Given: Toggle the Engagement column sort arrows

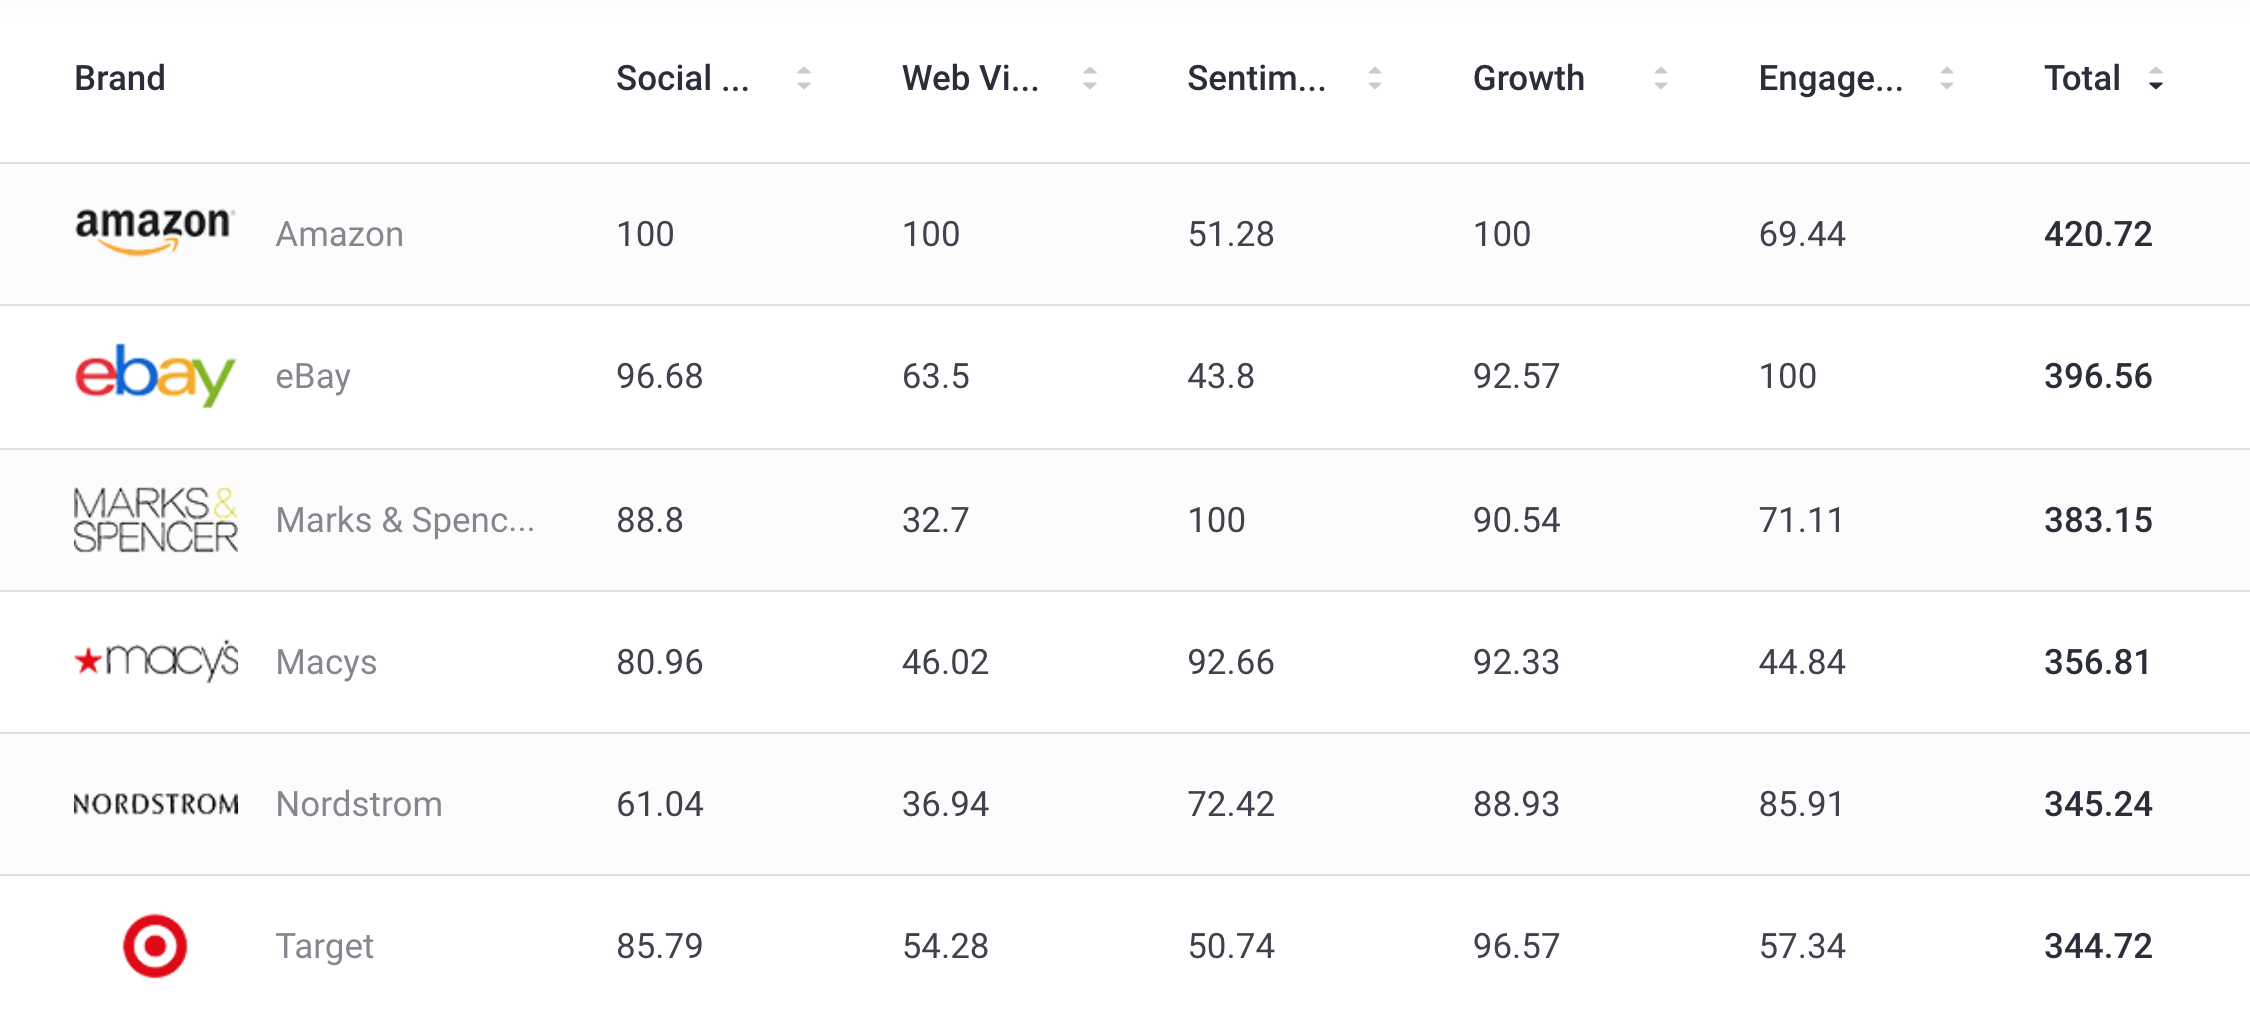Looking at the screenshot, I should (1946, 78).
